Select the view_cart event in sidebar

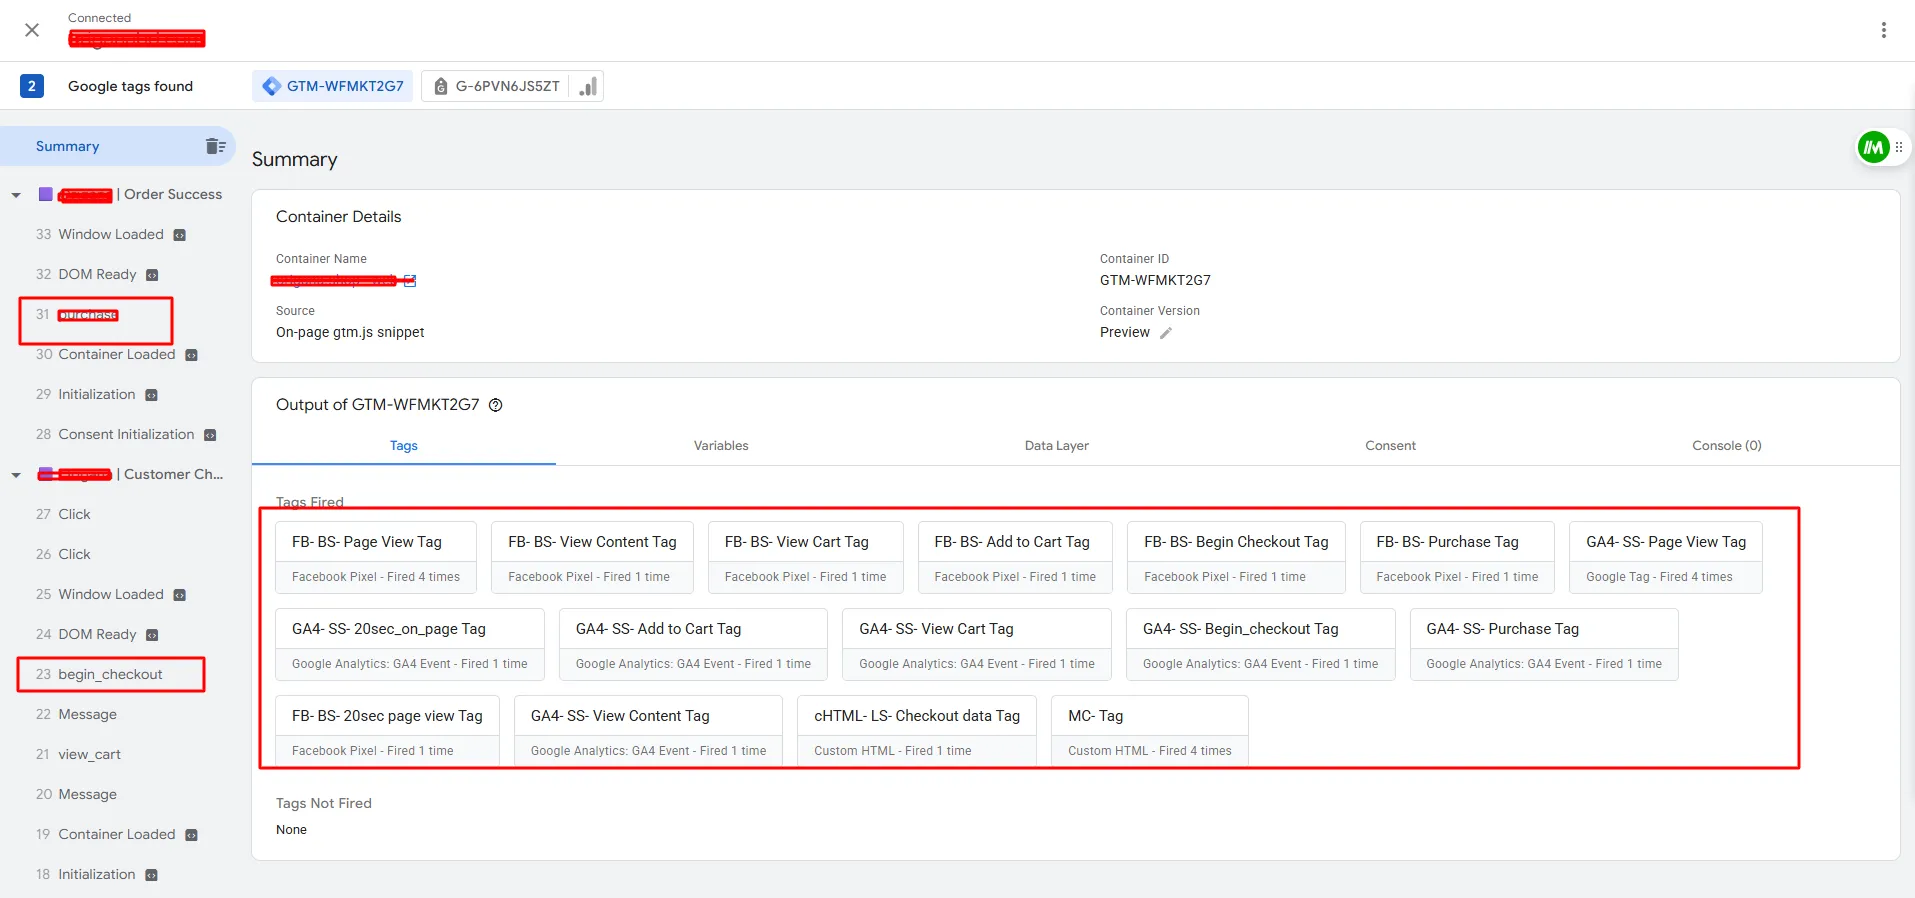click(x=89, y=754)
